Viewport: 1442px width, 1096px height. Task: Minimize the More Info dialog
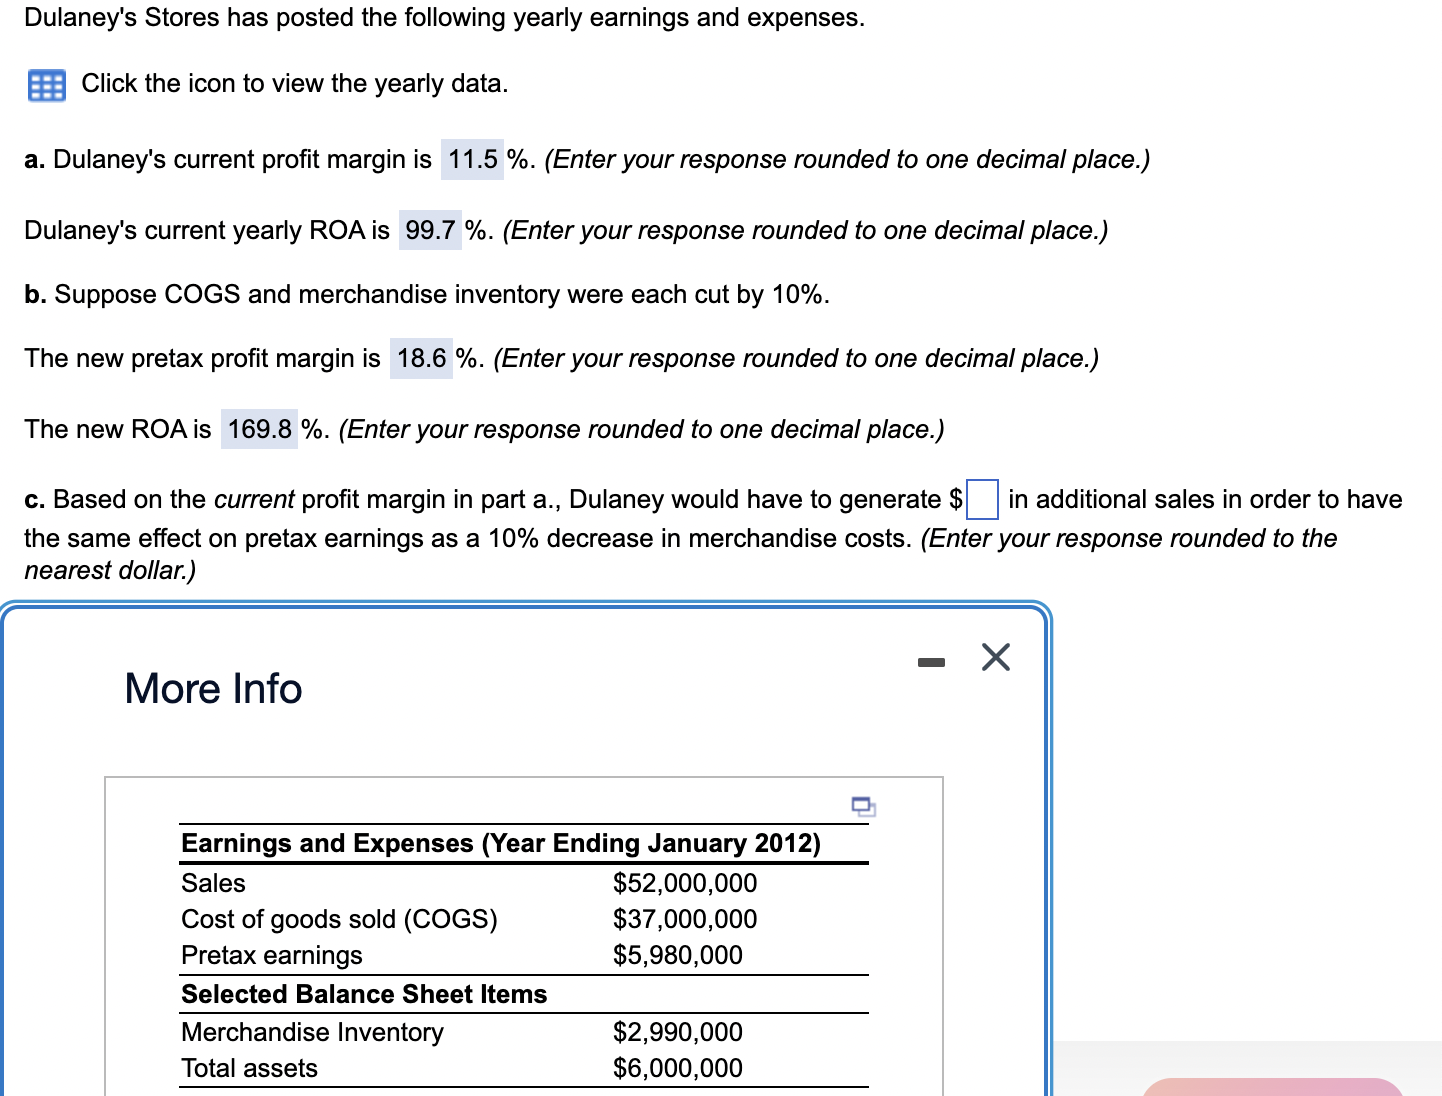pyautogui.click(x=931, y=662)
